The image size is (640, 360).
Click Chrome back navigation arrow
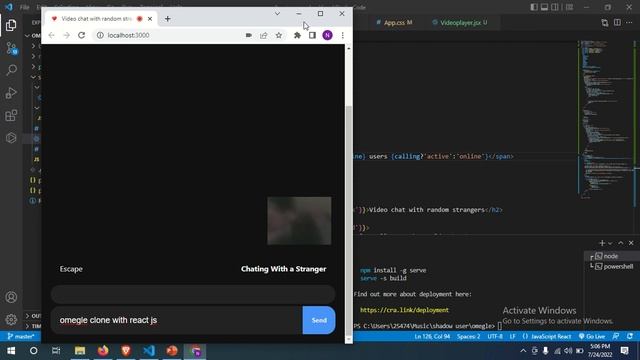point(51,36)
